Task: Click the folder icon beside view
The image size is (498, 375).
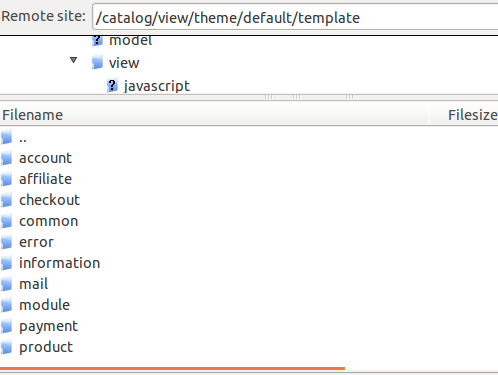Action: tap(97, 62)
